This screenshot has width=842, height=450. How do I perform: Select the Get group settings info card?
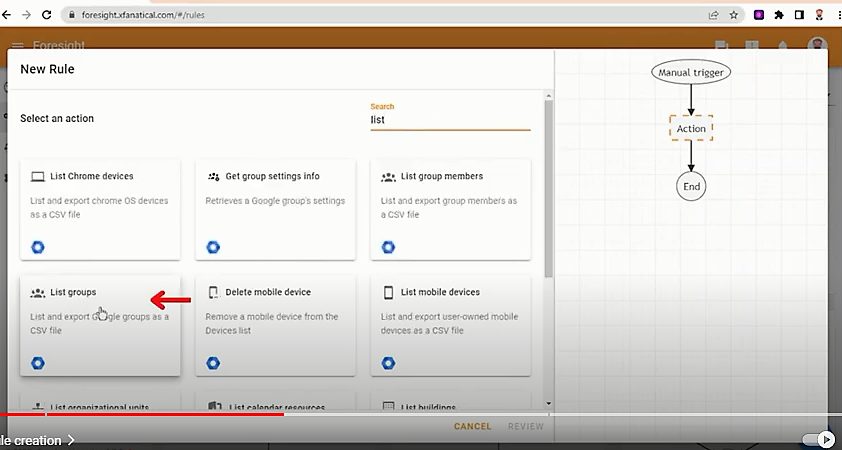click(275, 209)
